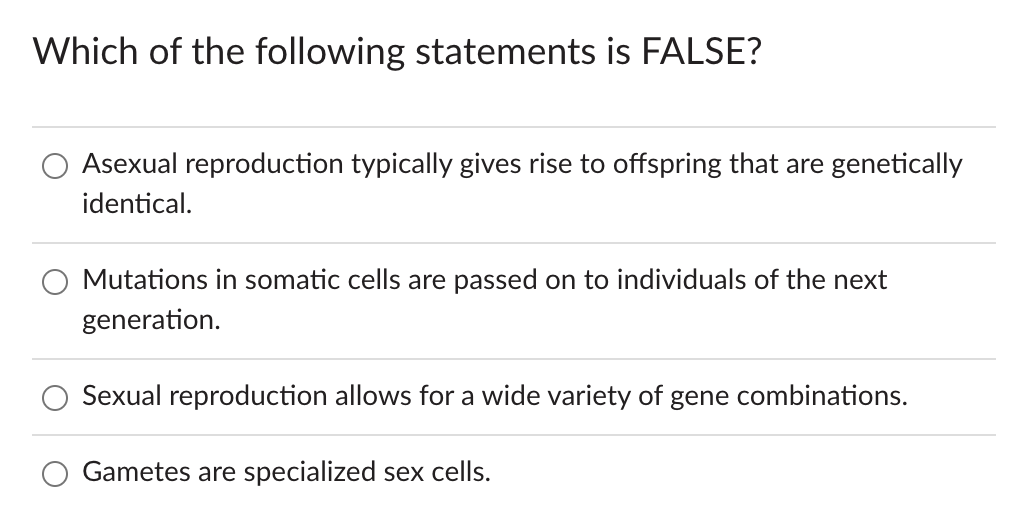
Task: Click the answer text 'Gametes are specialized sex cells.'
Action: [286, 472]
